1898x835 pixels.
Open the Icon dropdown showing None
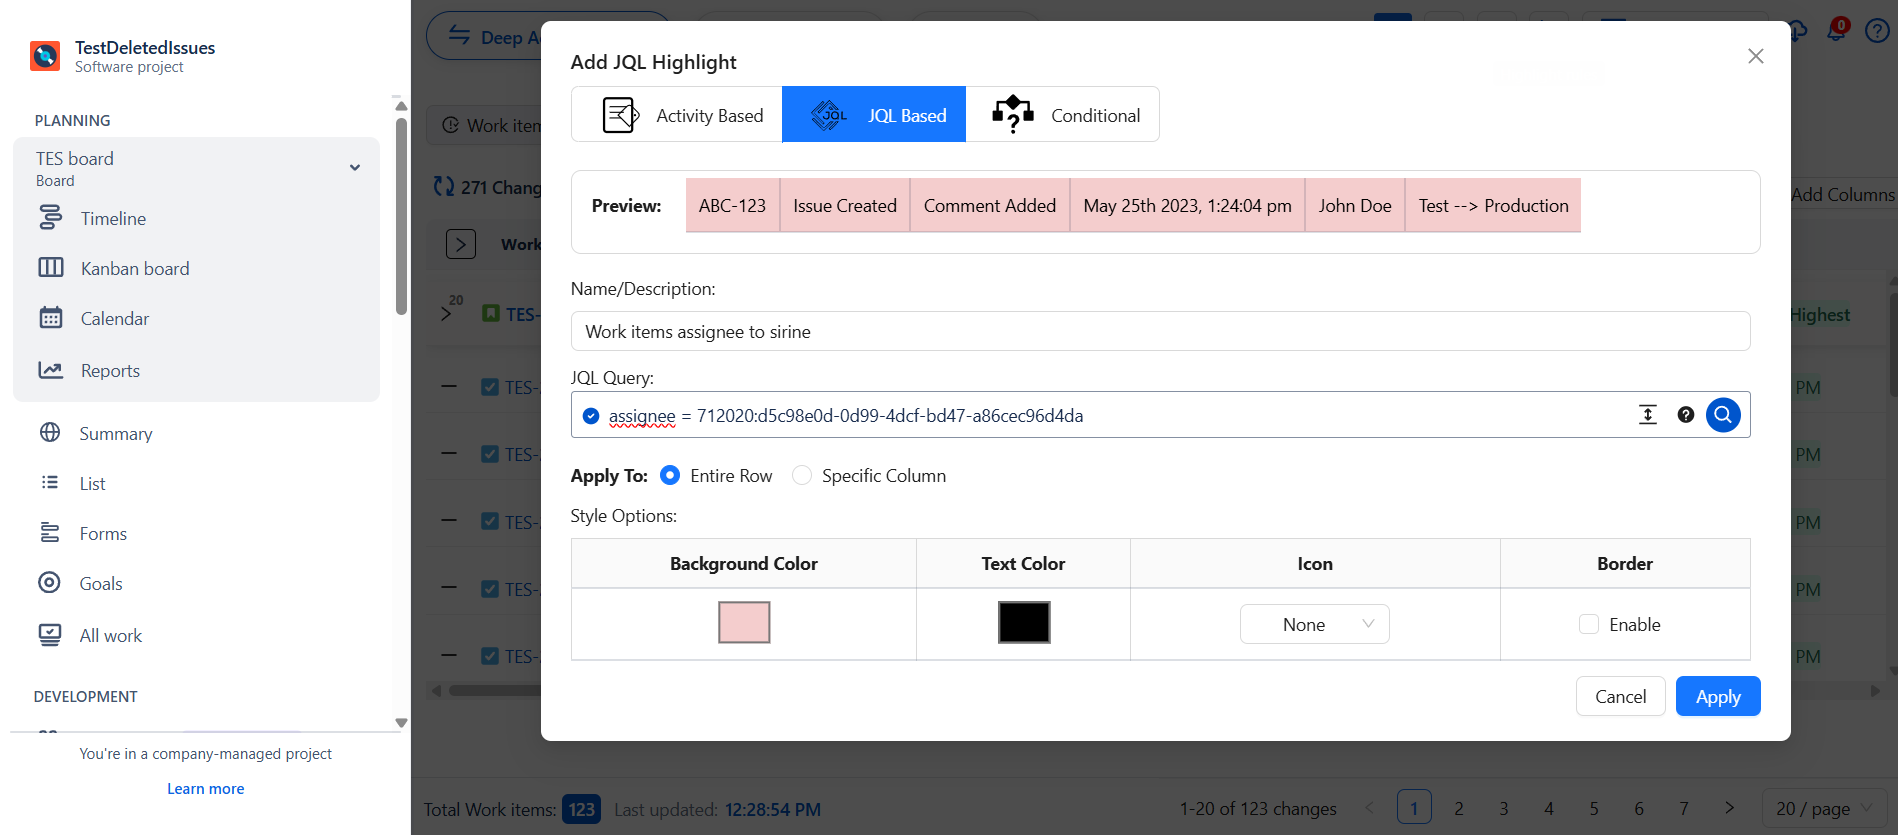(1314, 625)
